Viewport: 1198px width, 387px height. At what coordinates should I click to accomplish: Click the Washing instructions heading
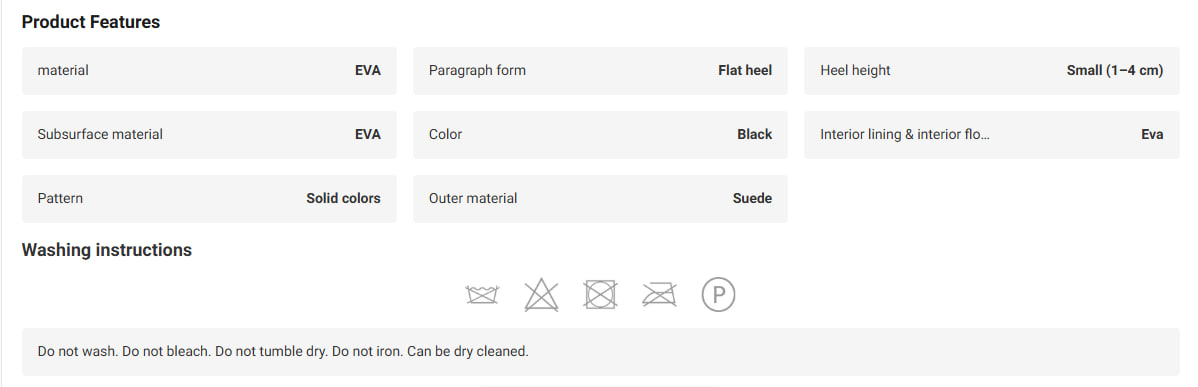(107, 250)
